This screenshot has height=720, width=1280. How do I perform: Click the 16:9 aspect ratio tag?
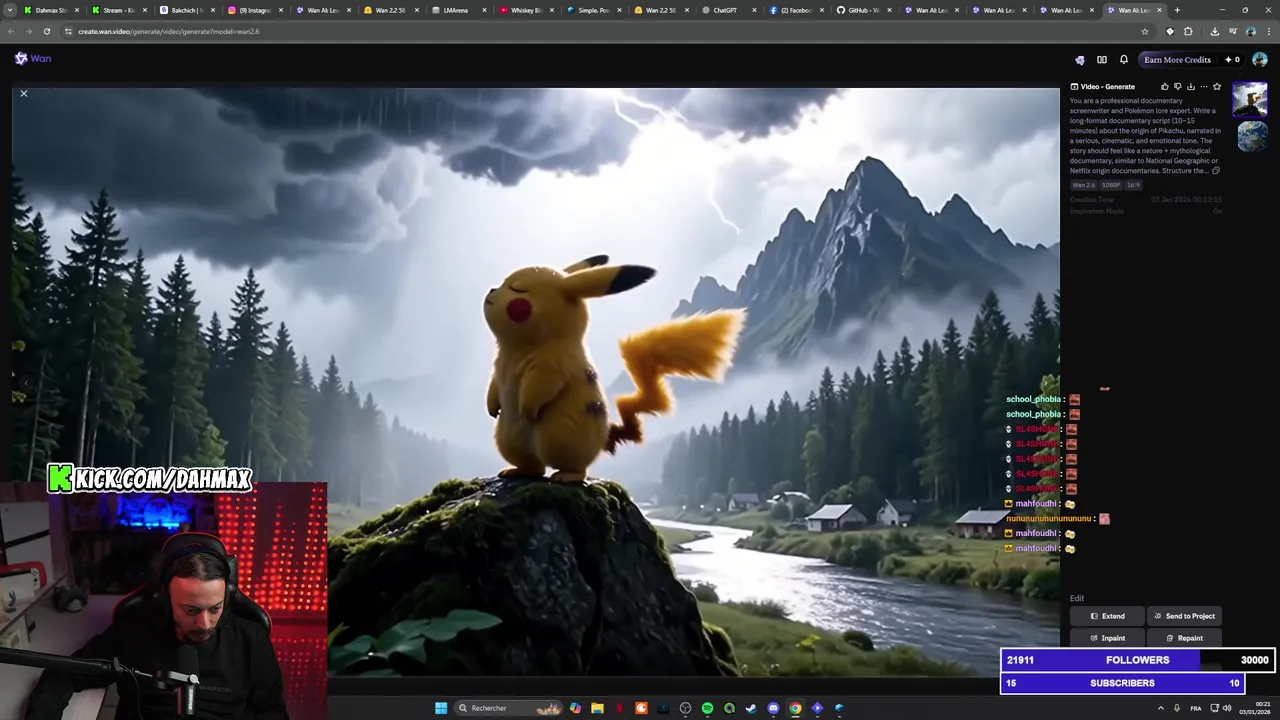pos(1133,185)
